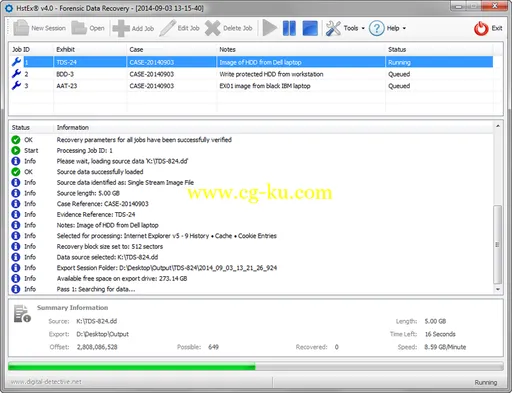
Task: Click the Running indicator in the status bar
Action: click(x=486, y=382)
